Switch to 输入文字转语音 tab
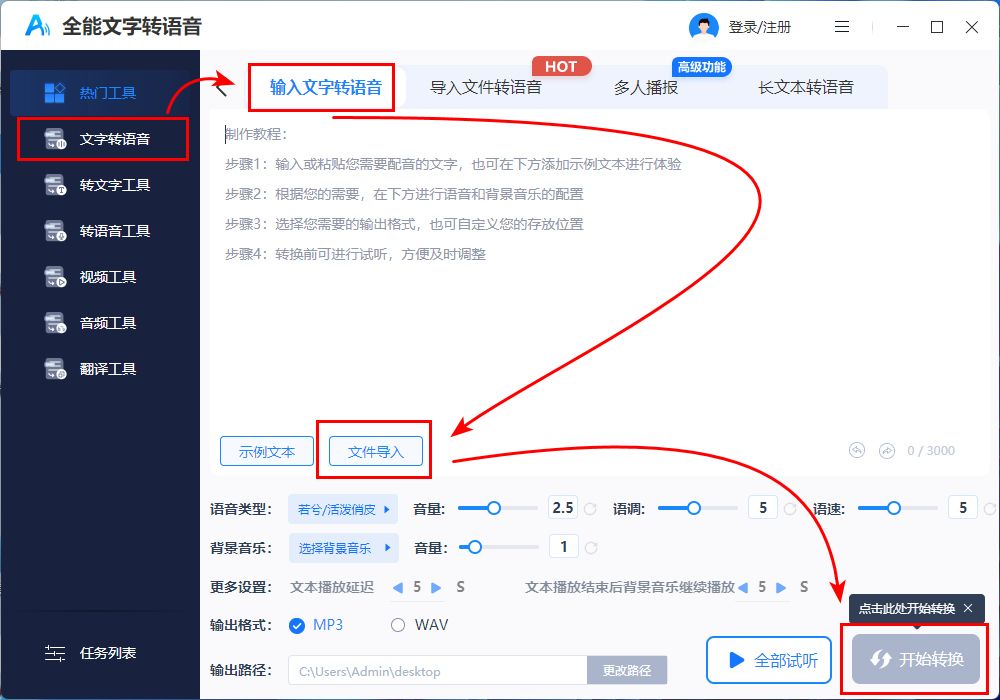This screenshot has height=700, width=1000. pos(325,87)
